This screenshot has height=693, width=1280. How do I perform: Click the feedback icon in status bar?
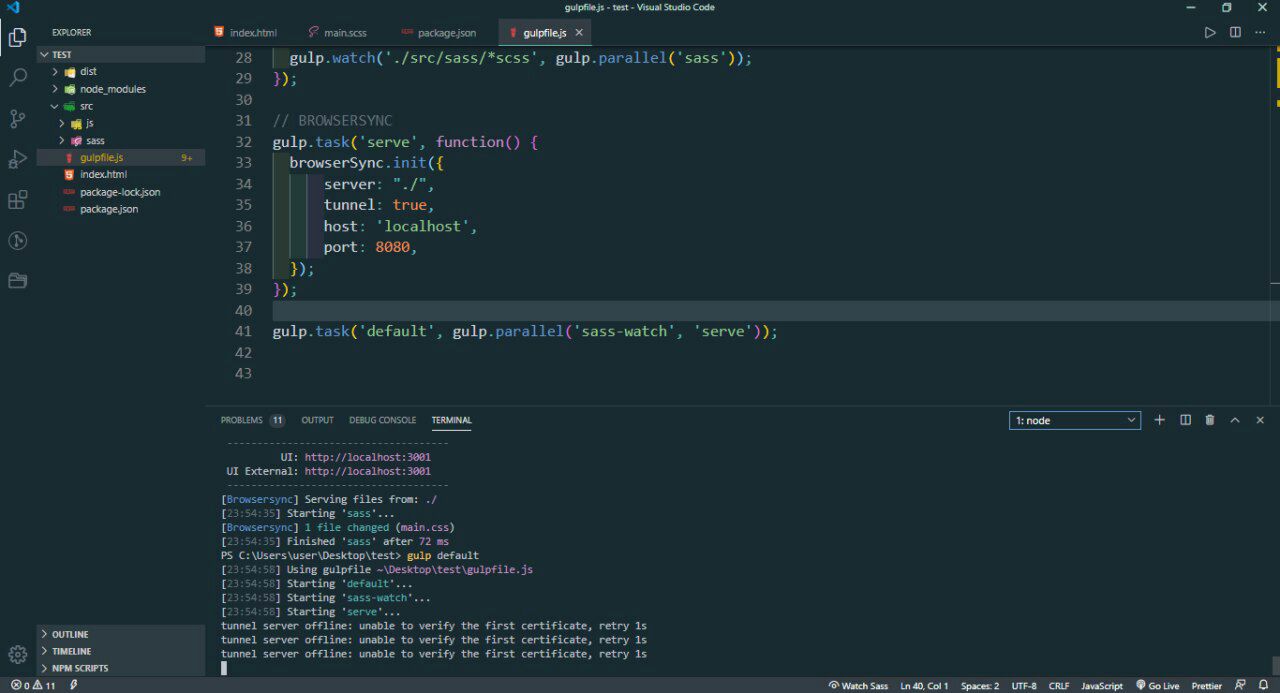tap(1240, 686)
